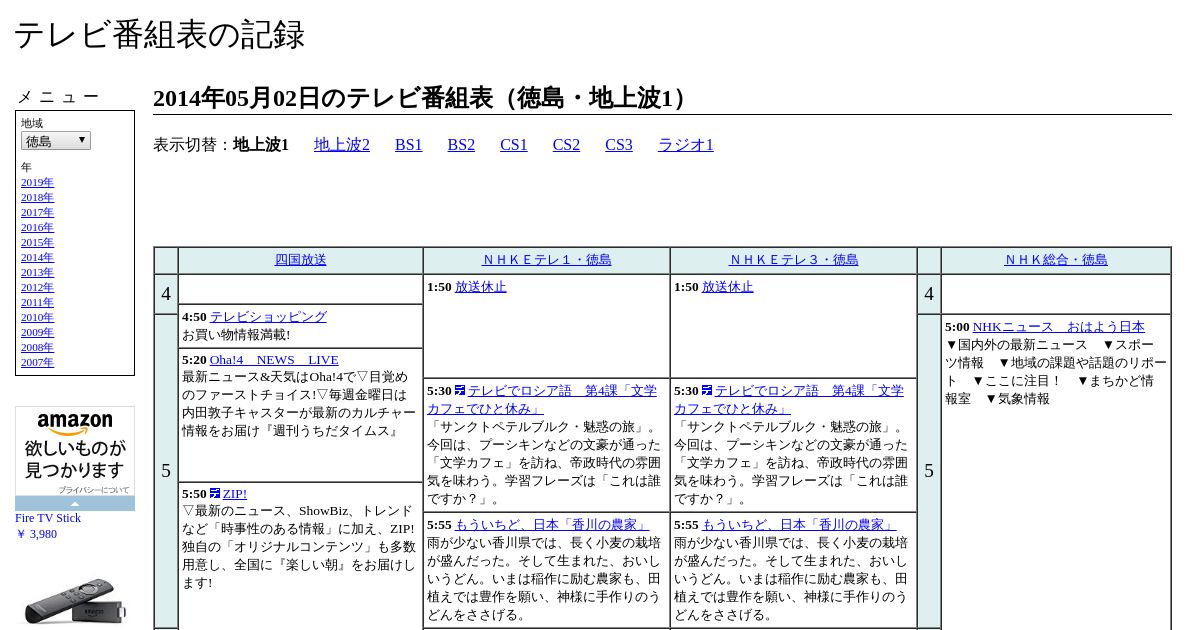Viewport: 1200px width, 630px height.
Task: Open the ＮＨＫＥテレ３・徳島 channel header
Action: click(x=794, y=260)
